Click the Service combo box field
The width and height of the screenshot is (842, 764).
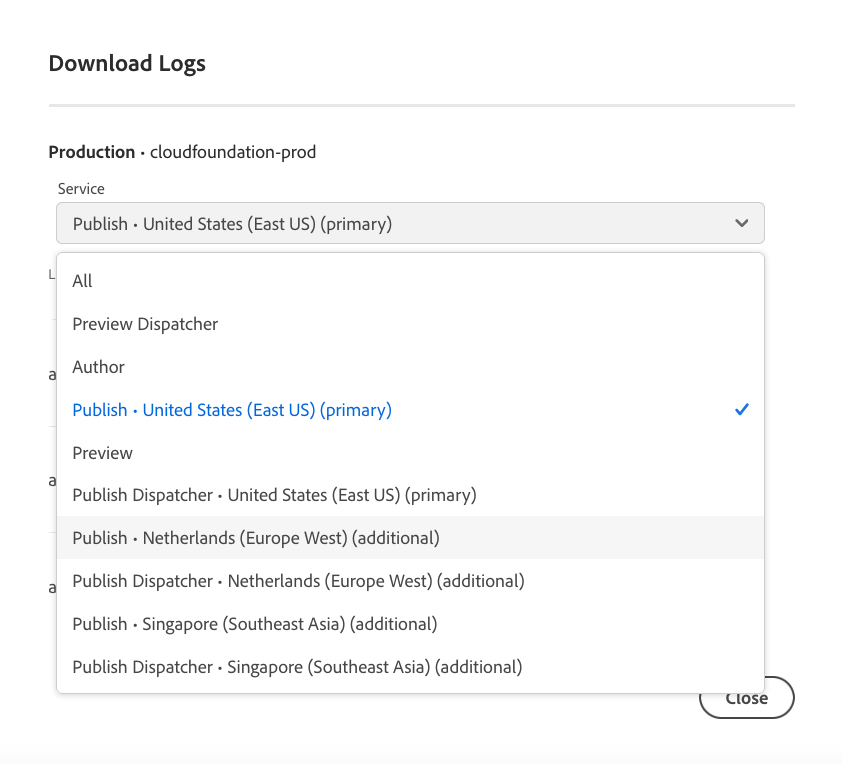coord(400,224)
